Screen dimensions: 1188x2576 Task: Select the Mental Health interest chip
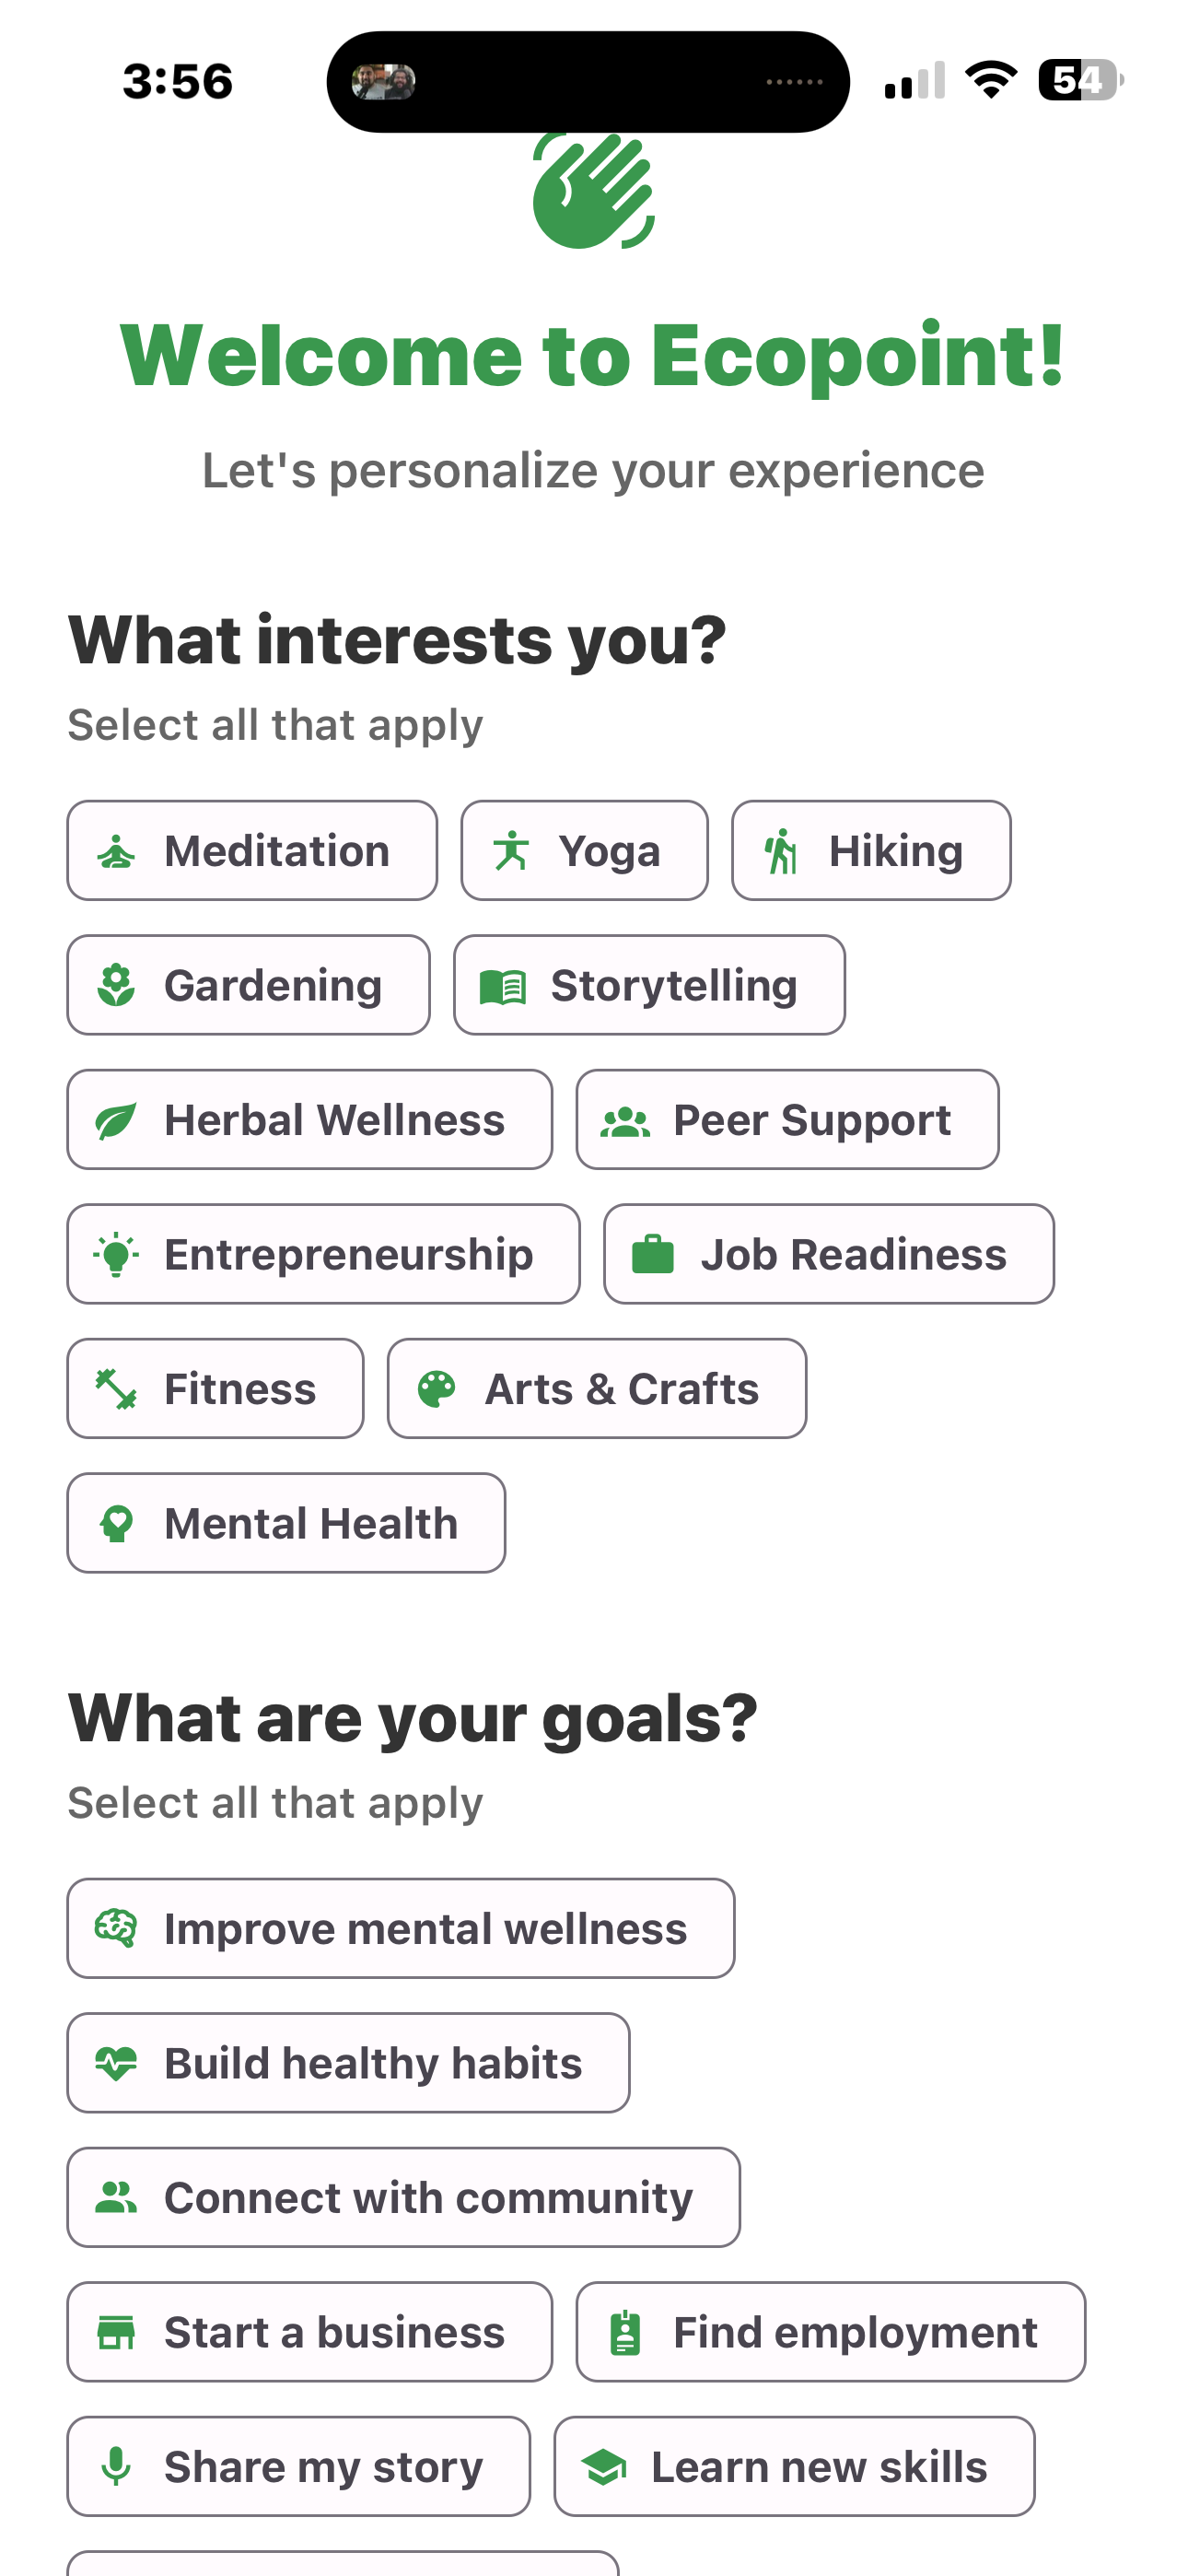pos(286,1522)
